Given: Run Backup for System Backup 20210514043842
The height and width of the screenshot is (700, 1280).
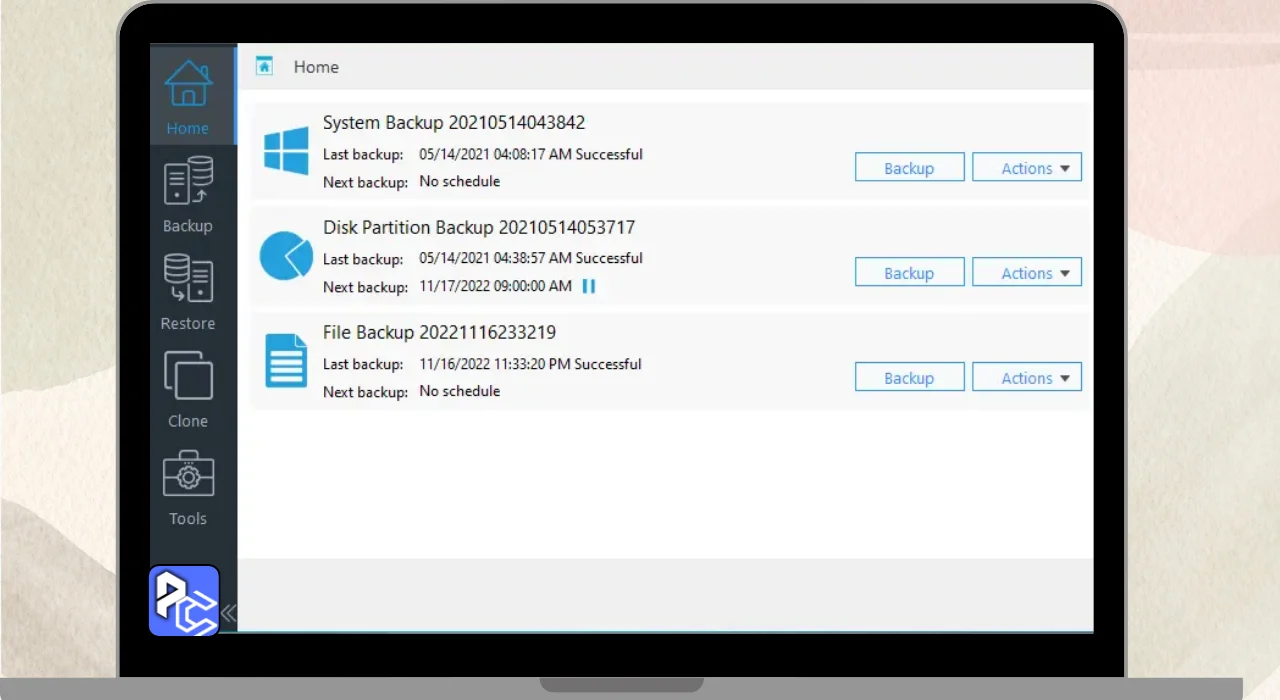Looking at the screenshot, I should pyautogui.click(x=909, y=168).
